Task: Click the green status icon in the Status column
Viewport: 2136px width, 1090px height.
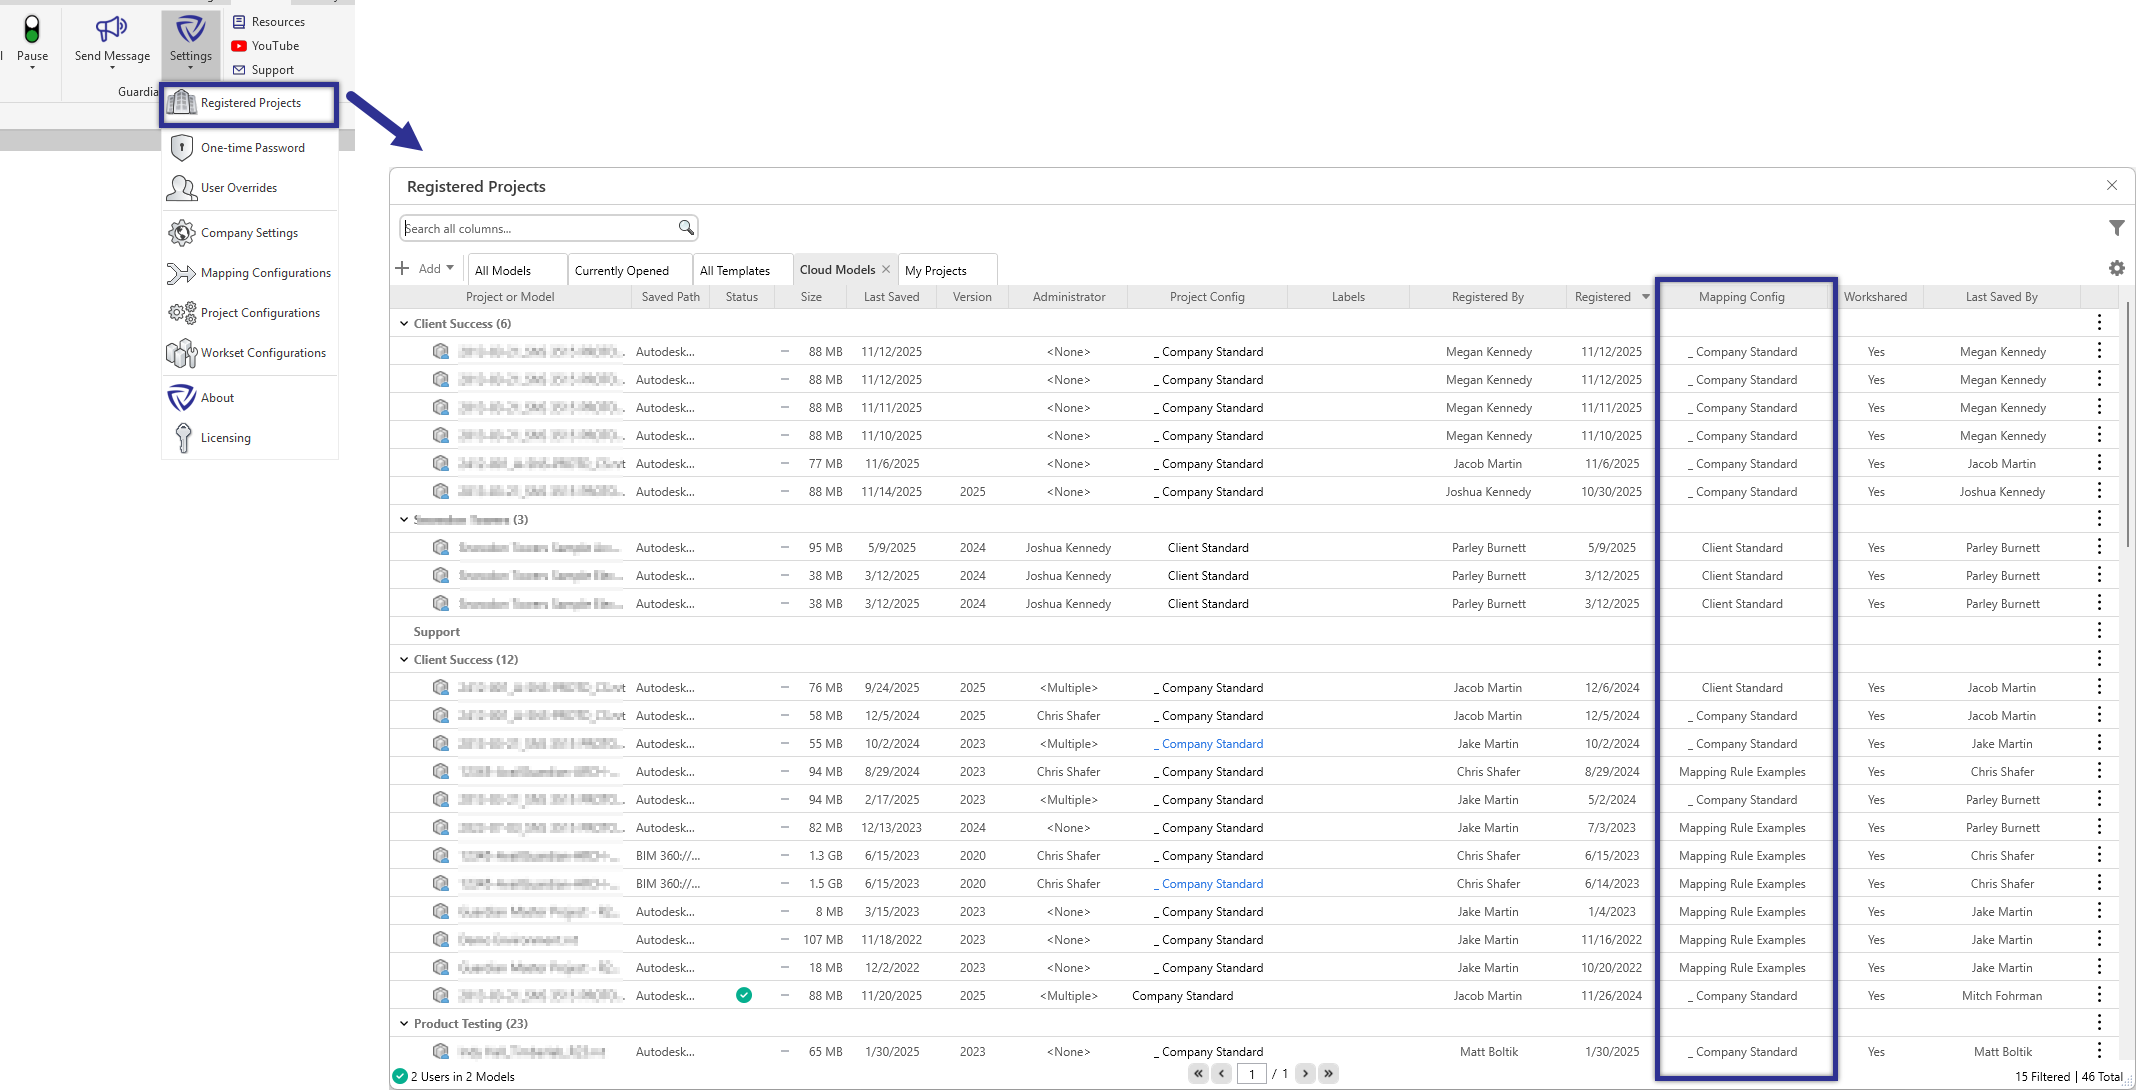Action: [743, 995]
